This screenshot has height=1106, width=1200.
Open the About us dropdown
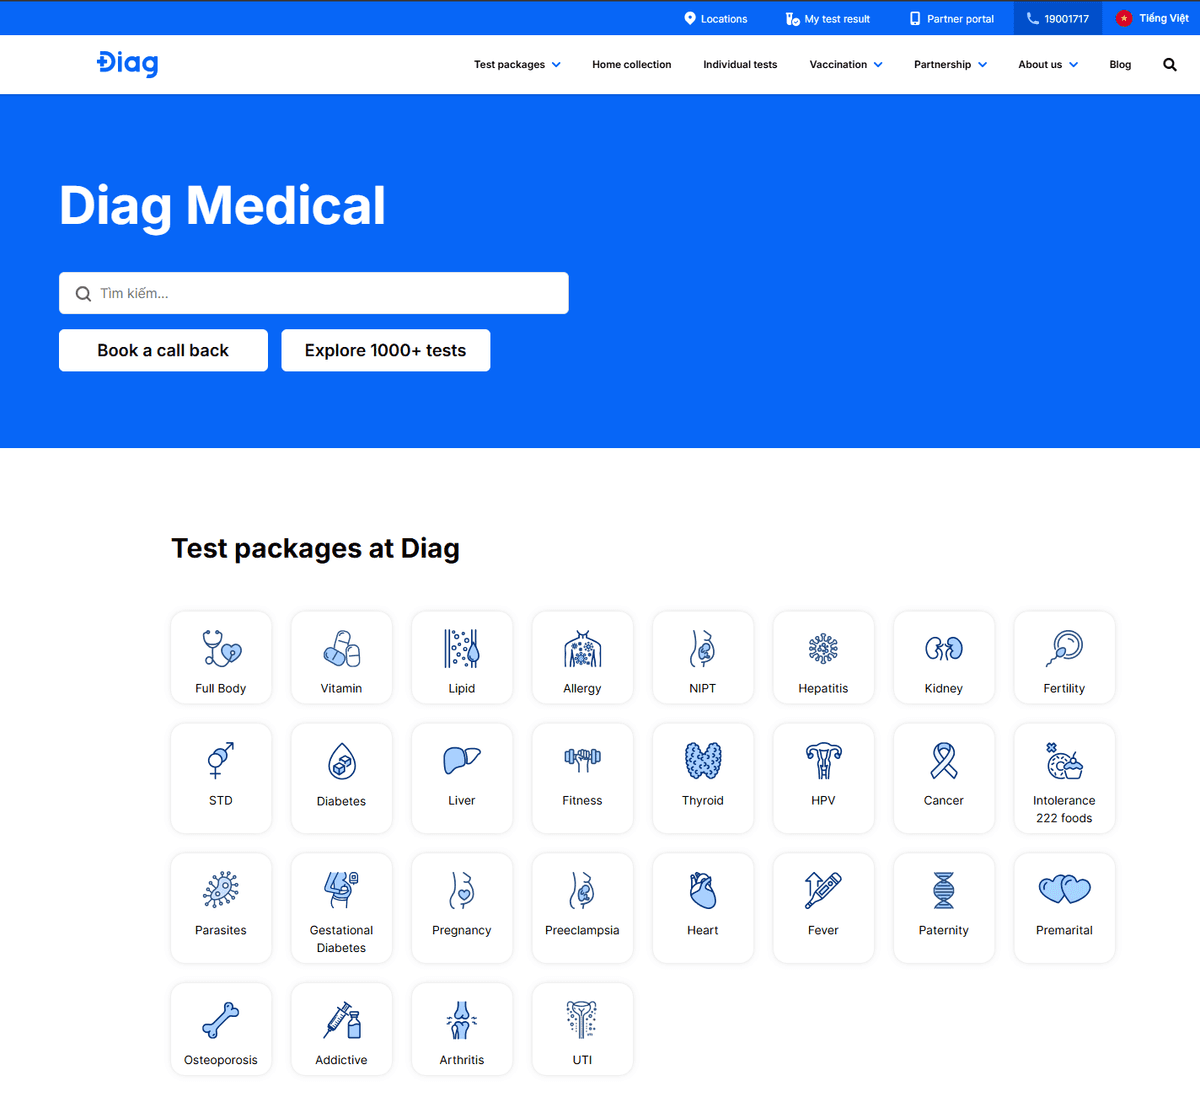(1047, 64)
